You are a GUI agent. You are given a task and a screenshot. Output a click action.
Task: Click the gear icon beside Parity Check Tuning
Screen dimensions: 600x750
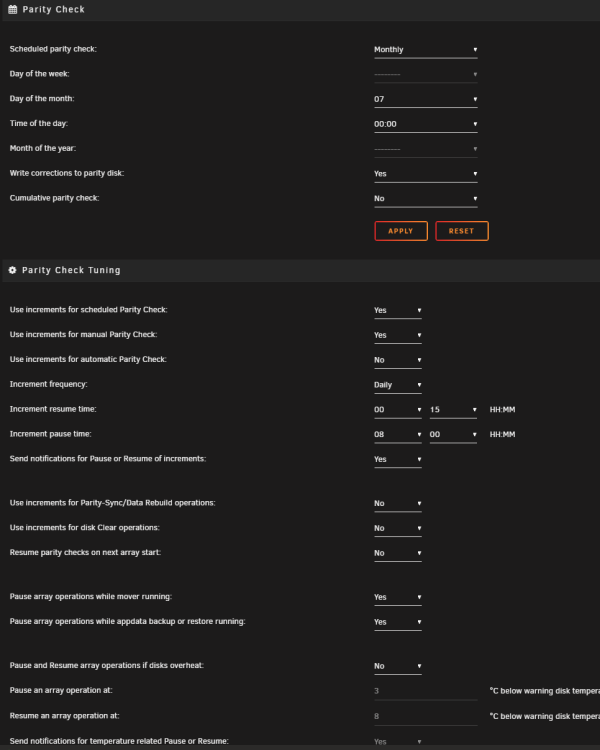(x=12, y=270)
